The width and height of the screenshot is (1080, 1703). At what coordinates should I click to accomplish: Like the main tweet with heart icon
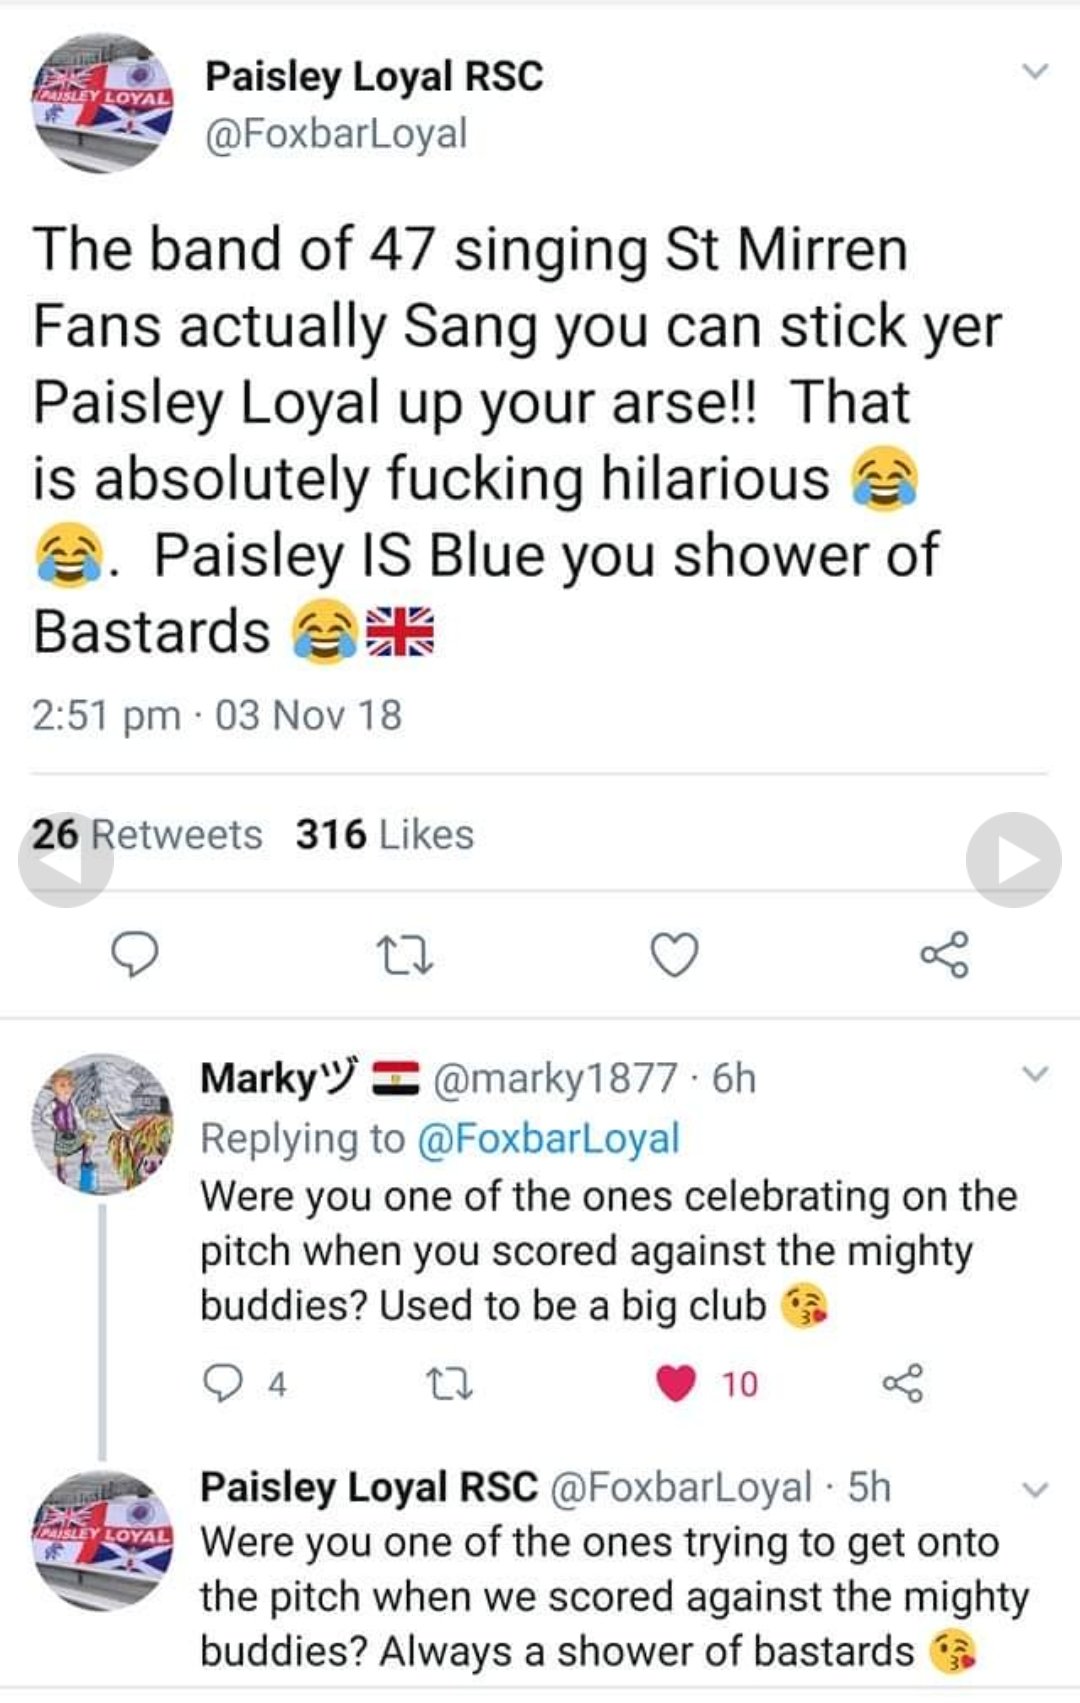pyautogui.click(x=675, y=955)
